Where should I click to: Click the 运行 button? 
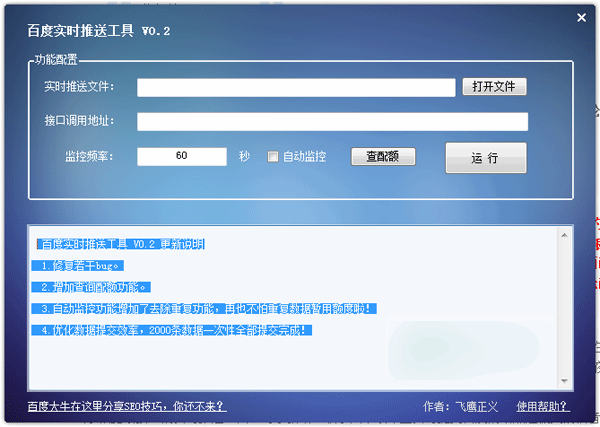click(x=486, y=158)
